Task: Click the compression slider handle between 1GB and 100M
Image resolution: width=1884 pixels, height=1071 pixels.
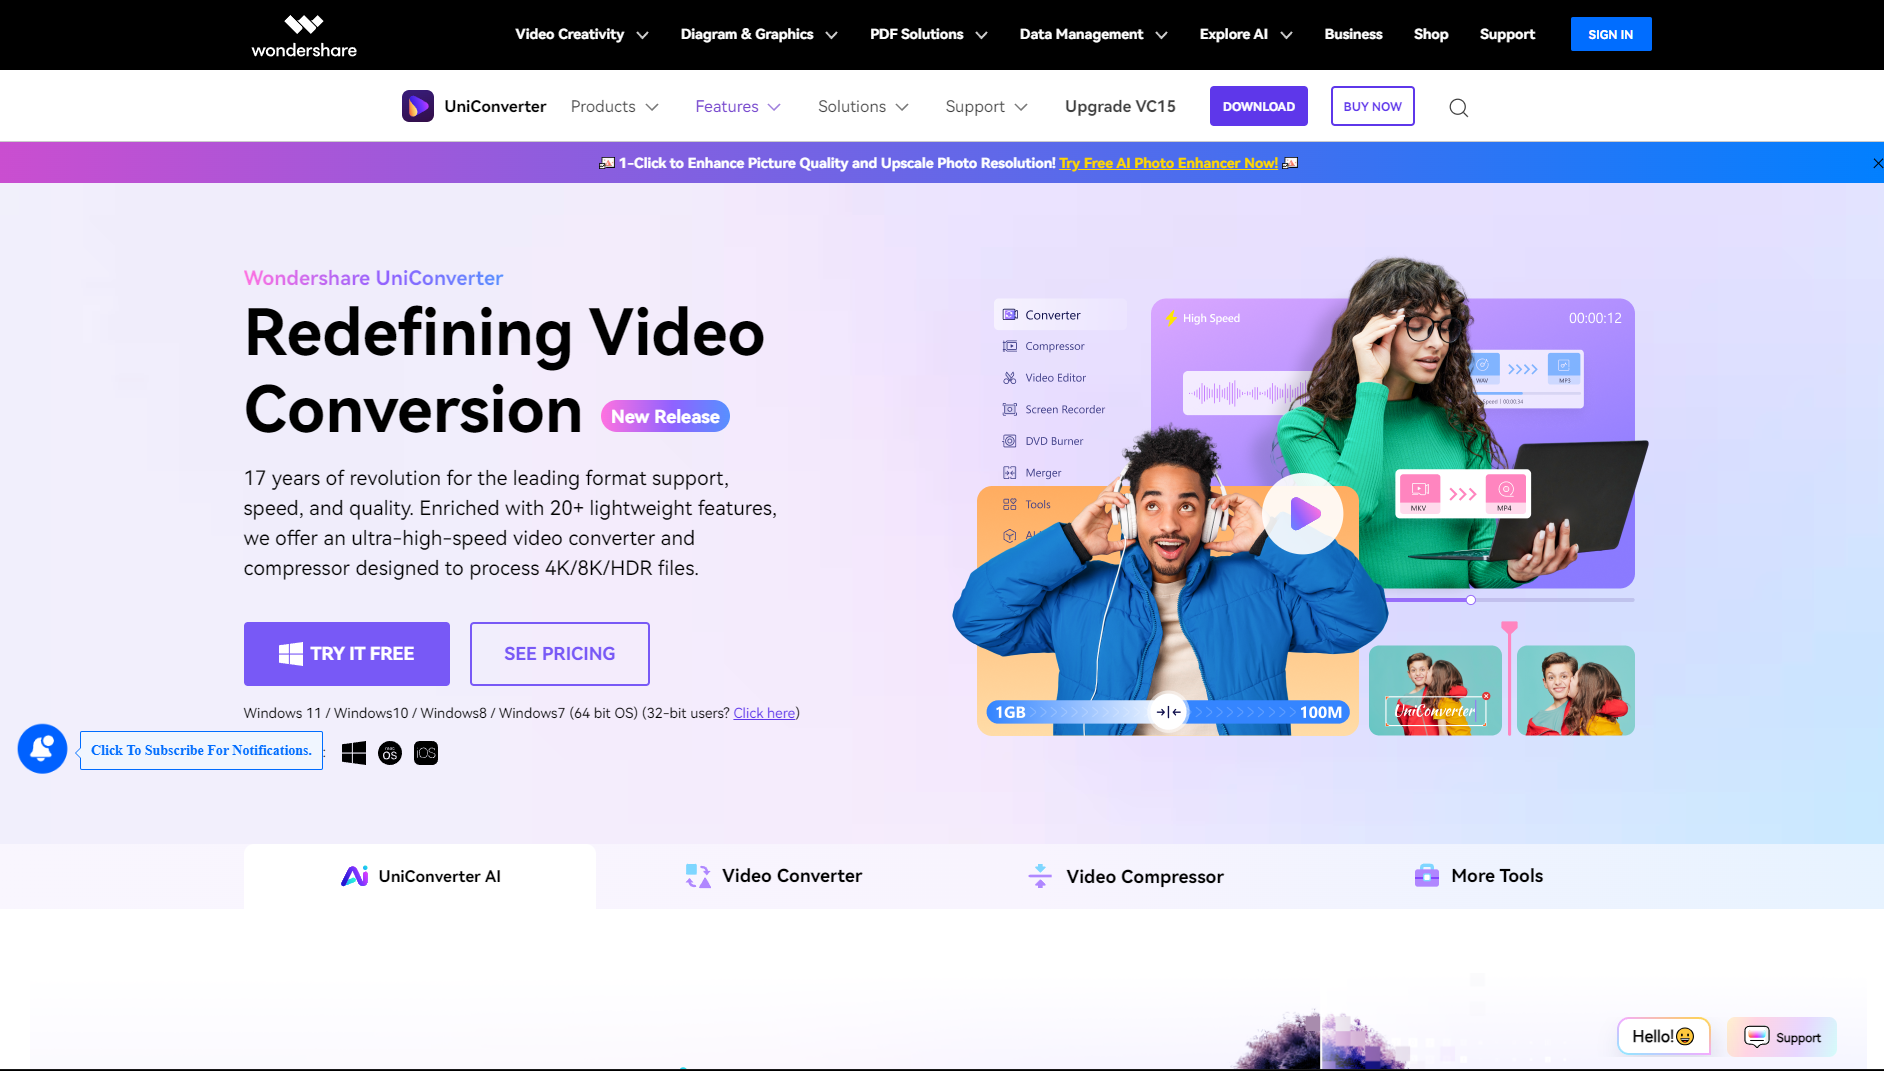Action: click(x=1168, y=712)
